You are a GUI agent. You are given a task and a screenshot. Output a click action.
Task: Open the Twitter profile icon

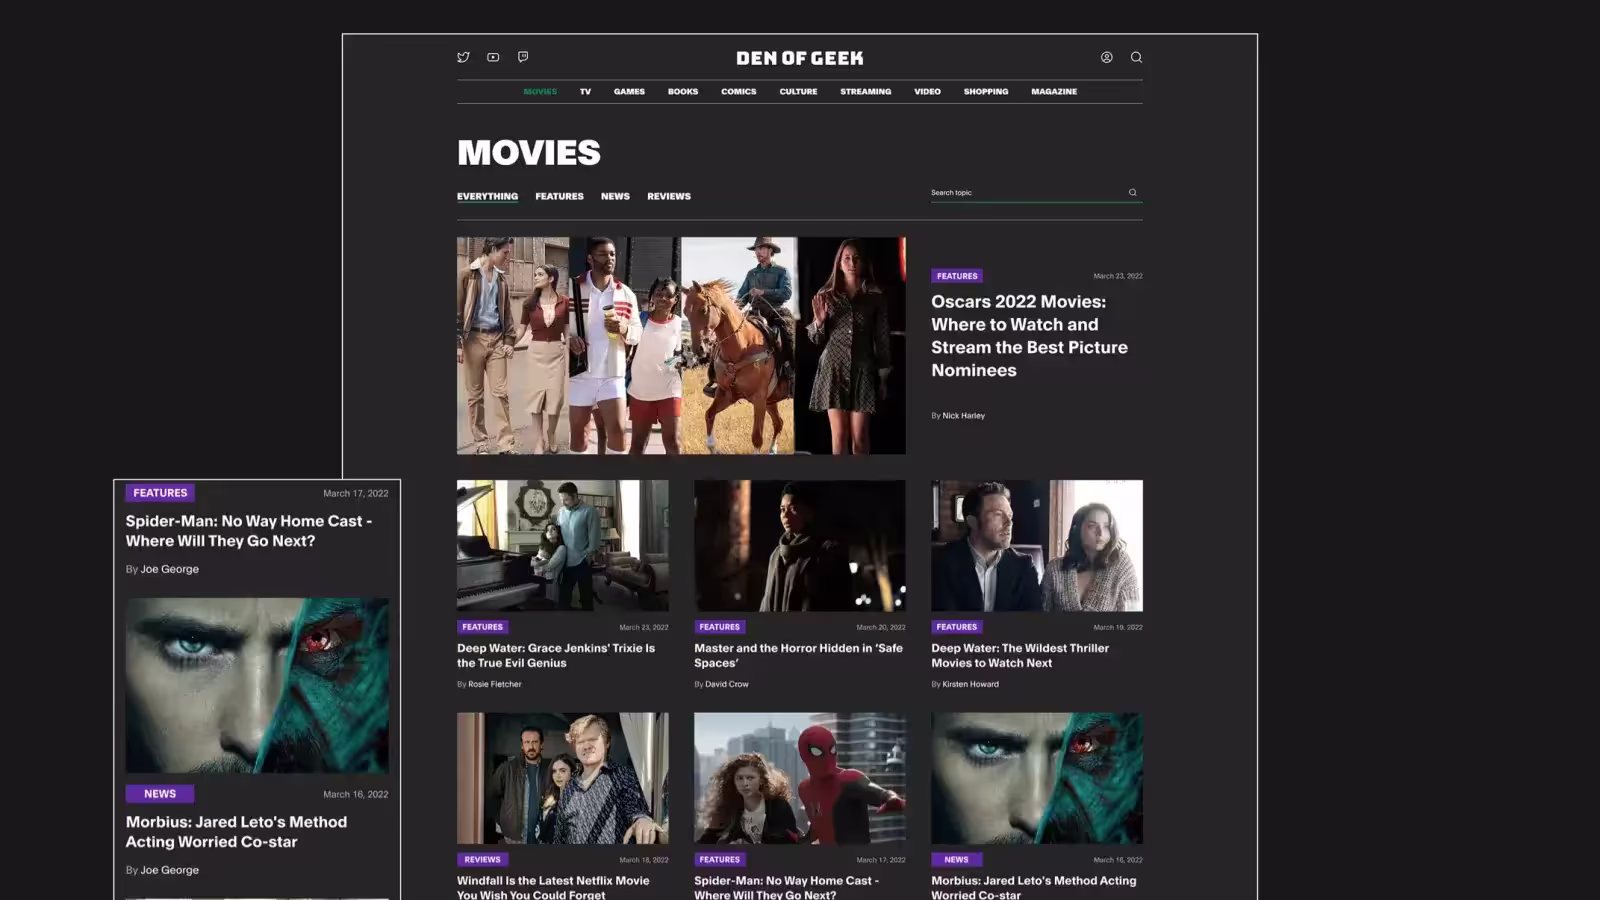[x=463, y=57]
